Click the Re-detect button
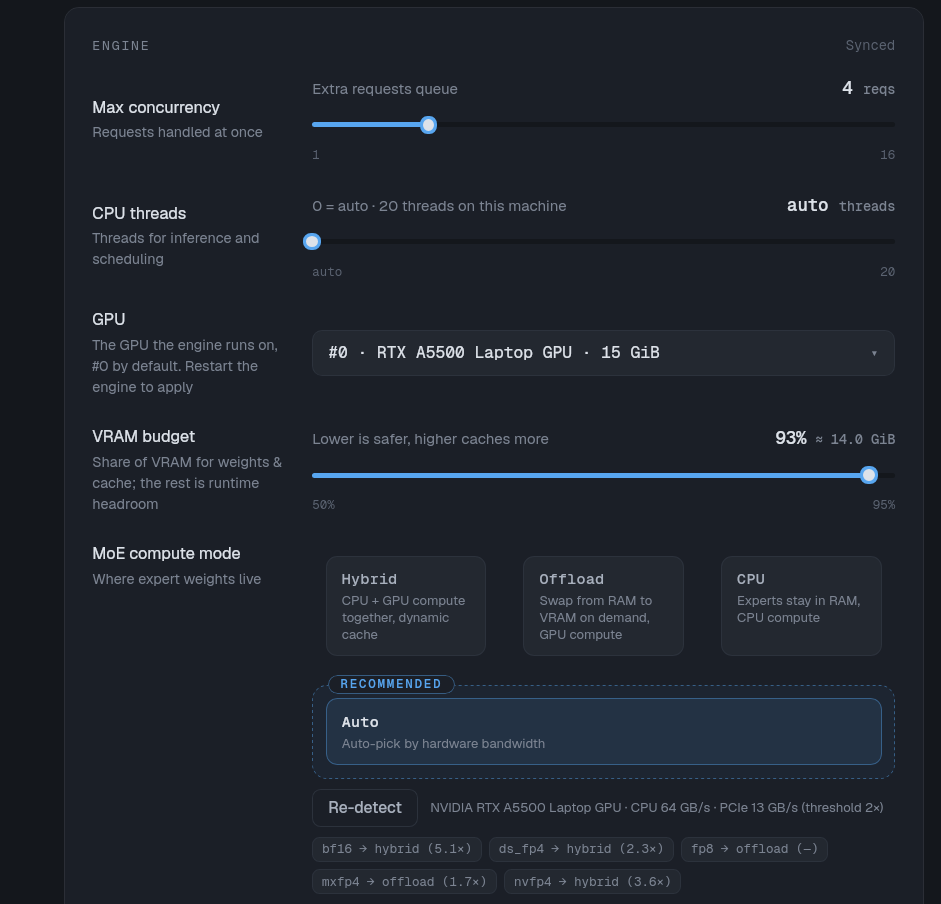The image size is (941, 904). [x=365, y=808]
